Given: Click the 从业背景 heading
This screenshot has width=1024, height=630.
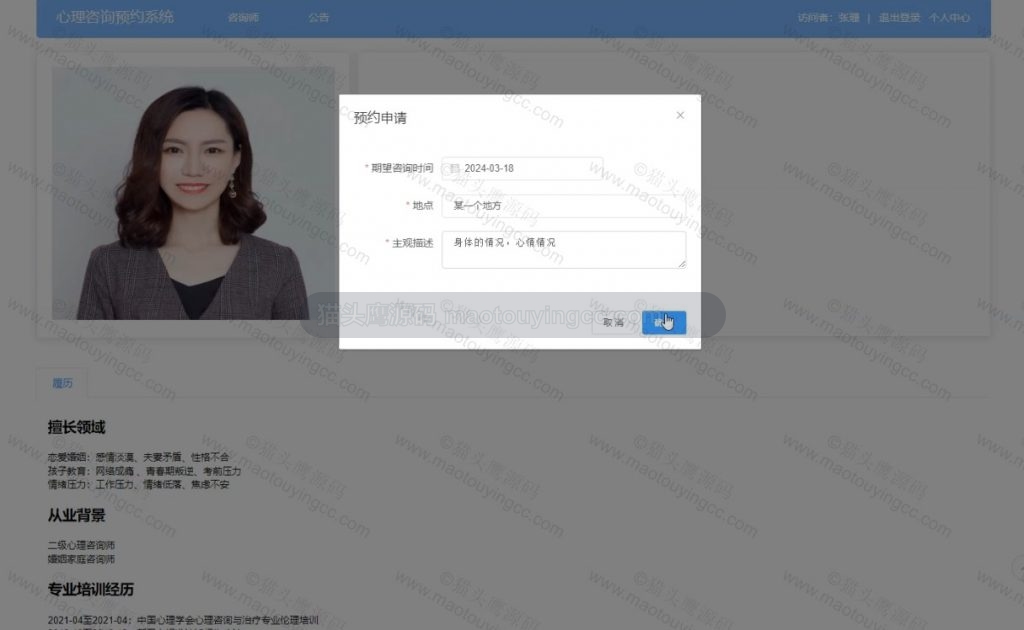Looking at the screenshot, I should point(76,516).
